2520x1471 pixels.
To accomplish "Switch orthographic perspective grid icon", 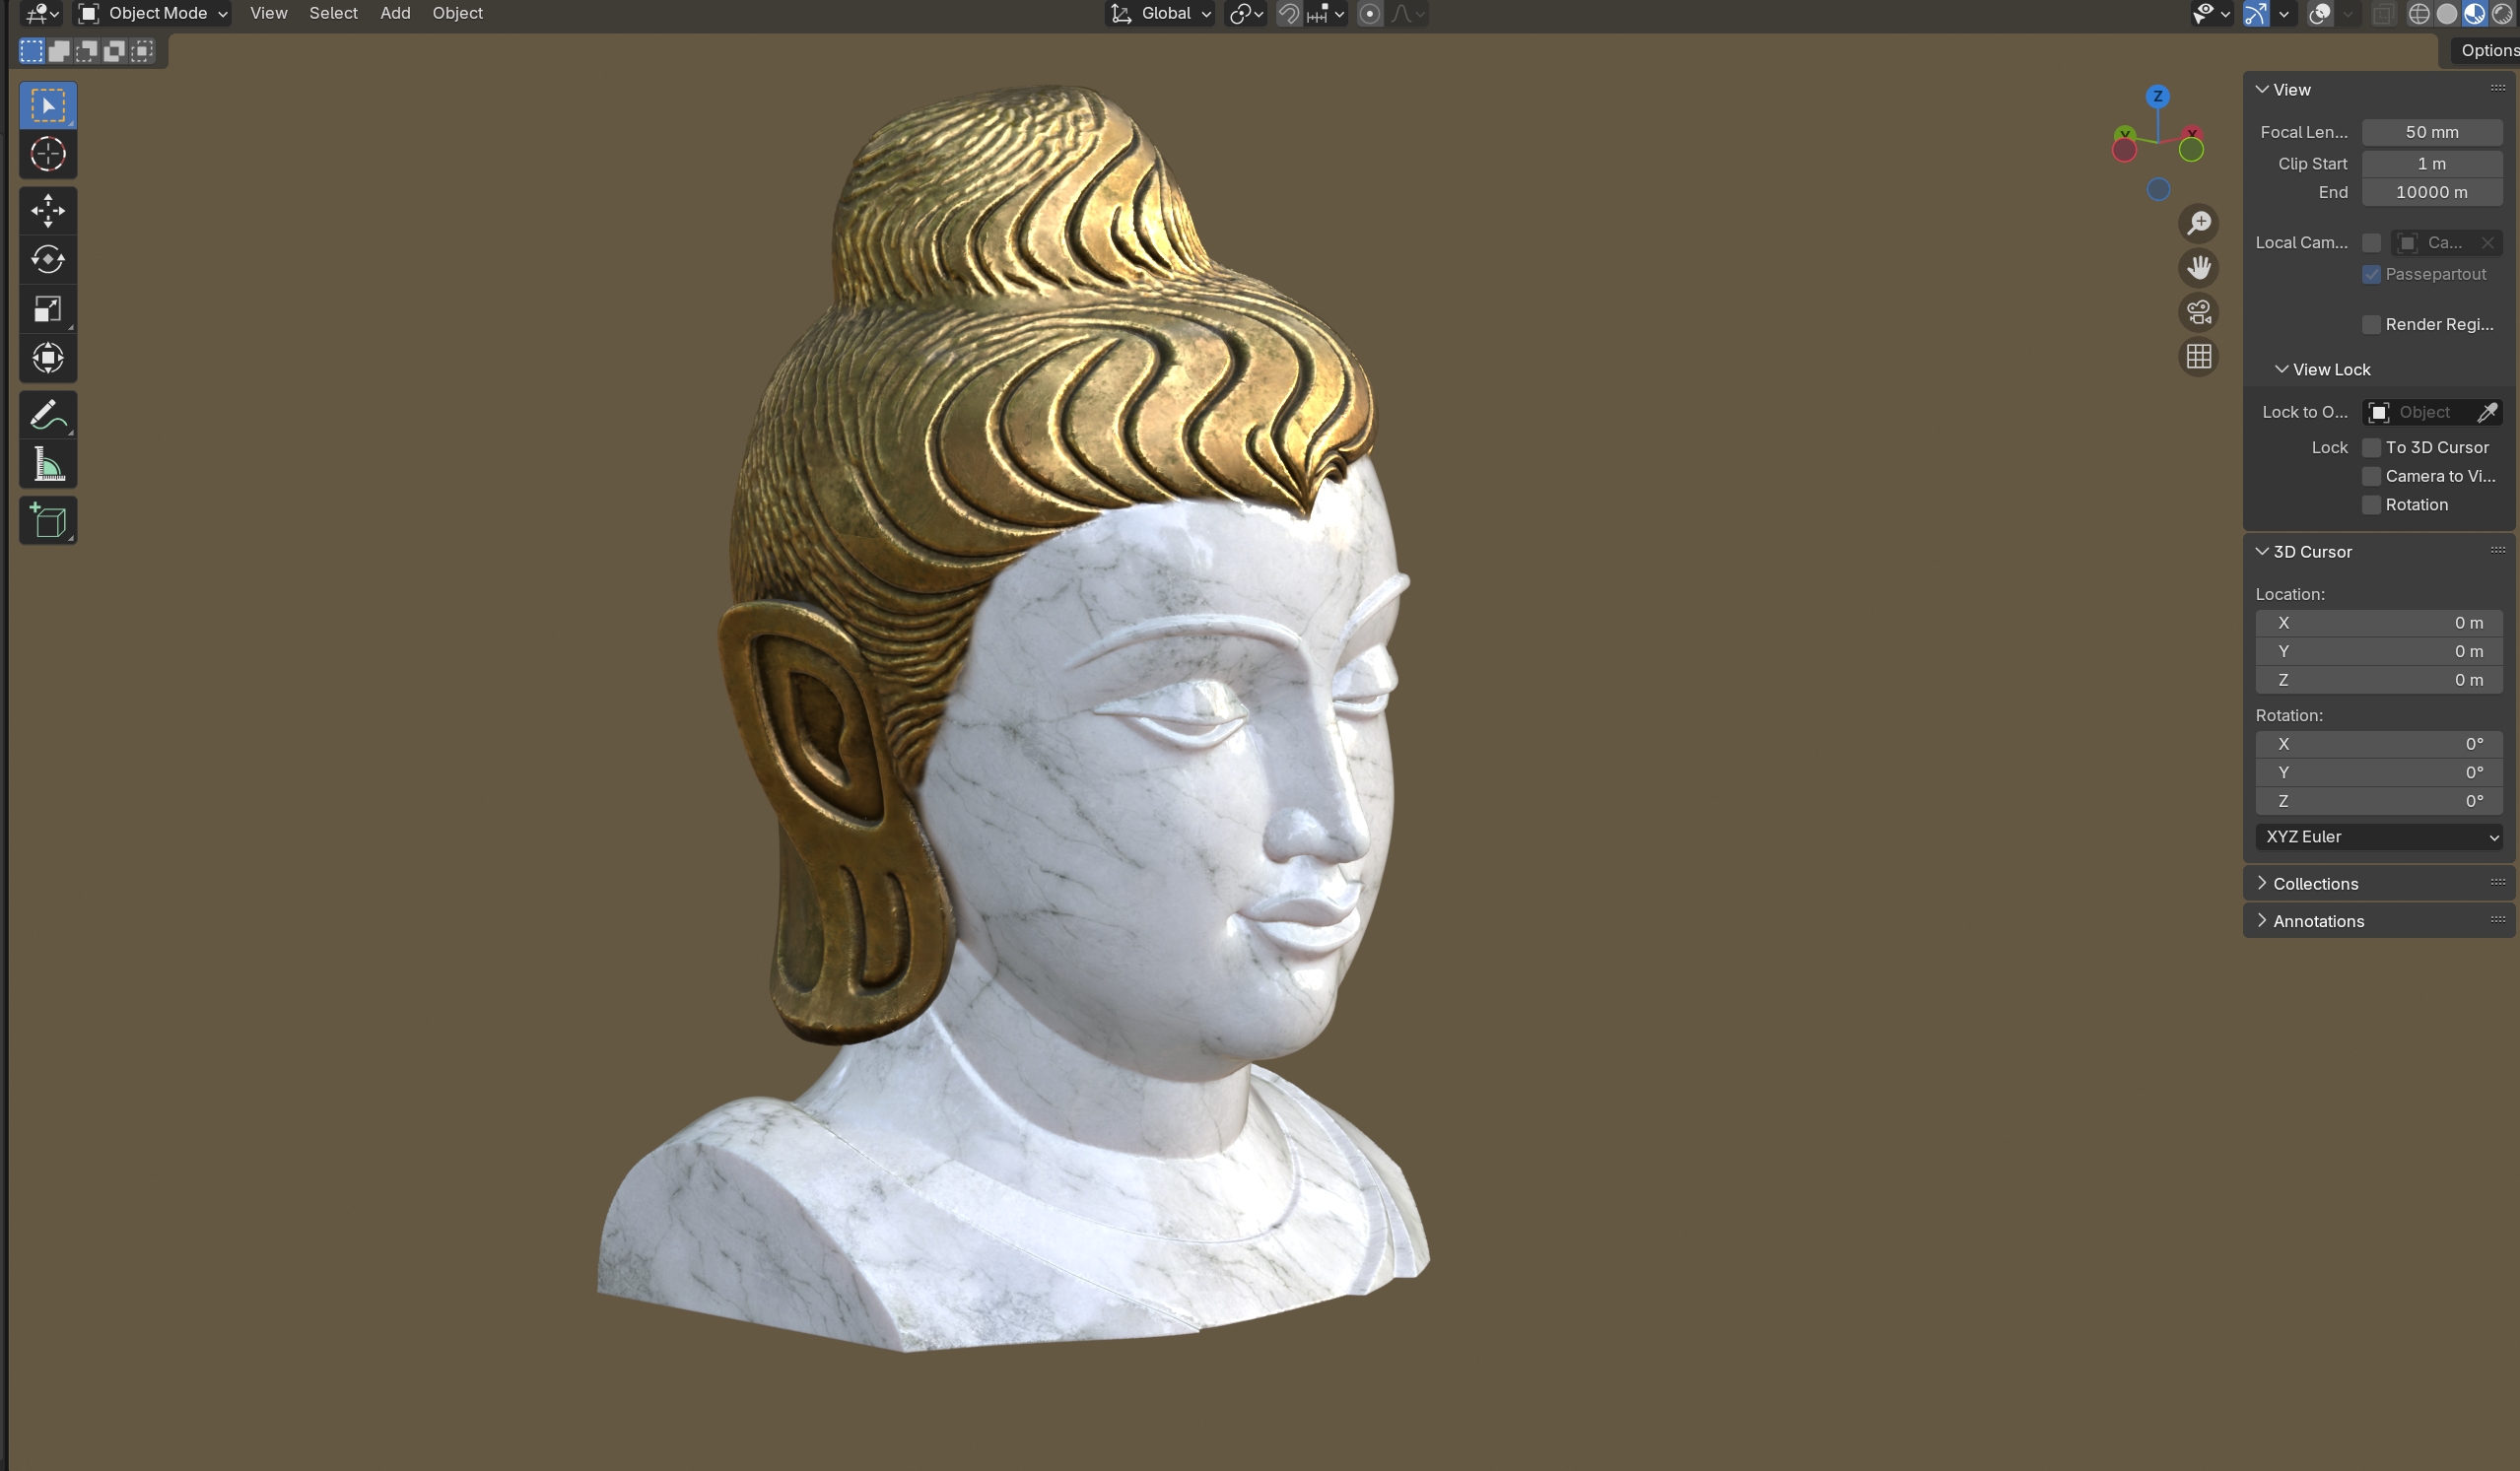I will click(2198, 357).
